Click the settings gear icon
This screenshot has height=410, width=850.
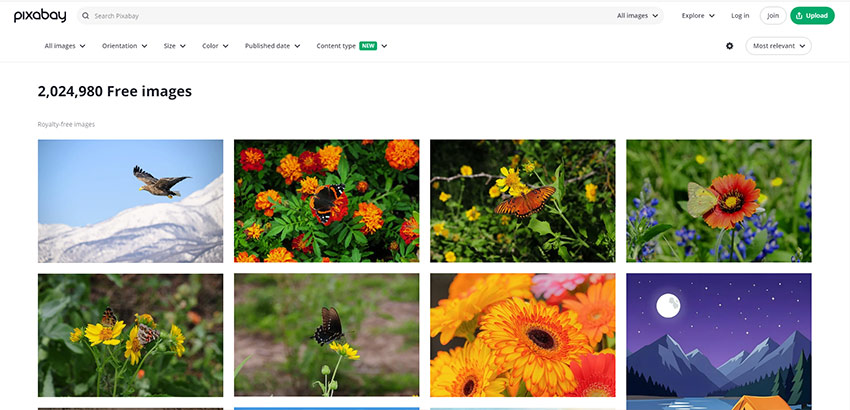click(729, 46)
